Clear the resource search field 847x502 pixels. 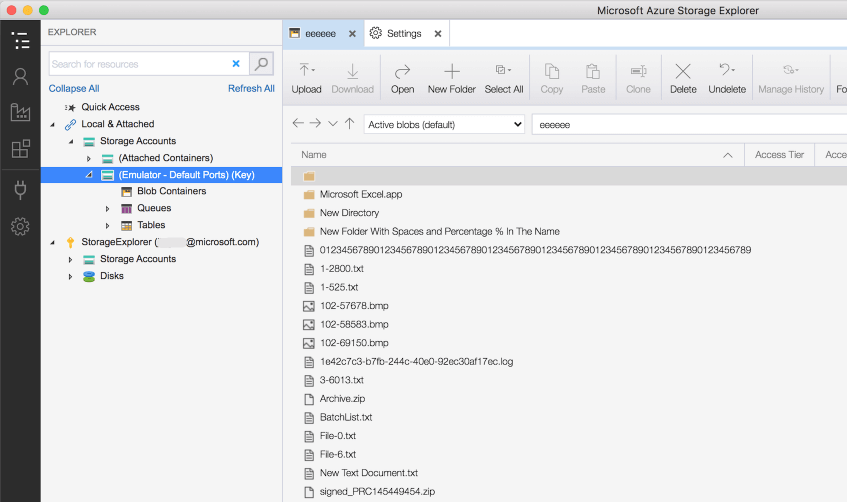[x=236, y=64]
